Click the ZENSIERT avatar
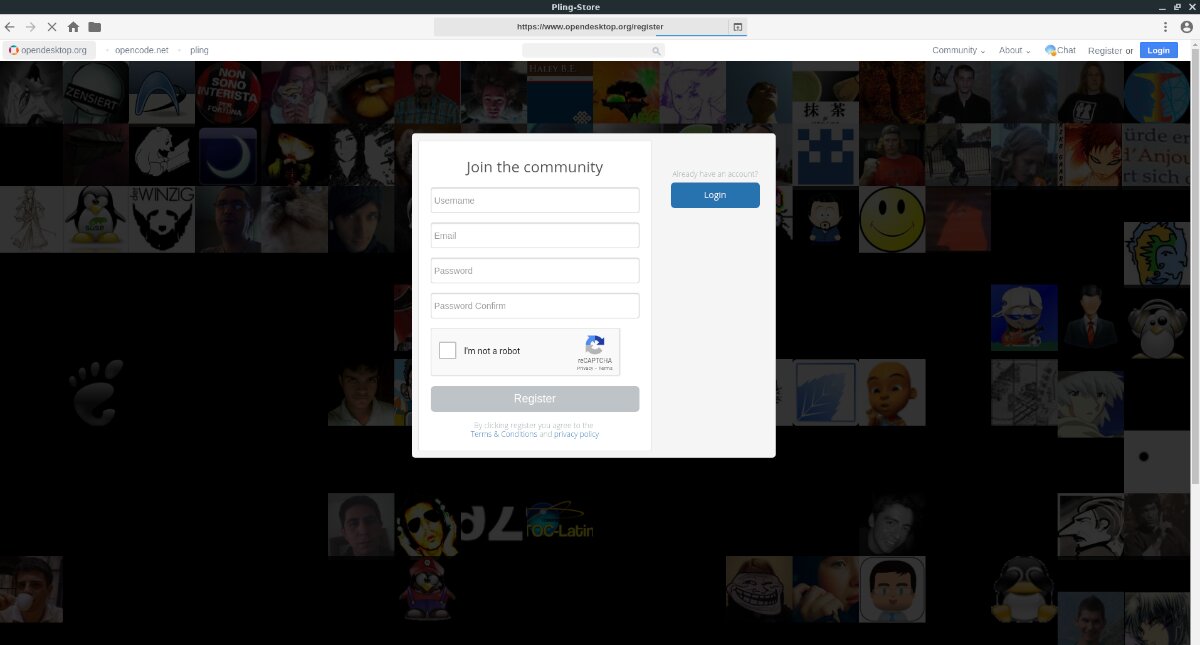Screen dimensions: 1200x645 [x=95, y=93]
